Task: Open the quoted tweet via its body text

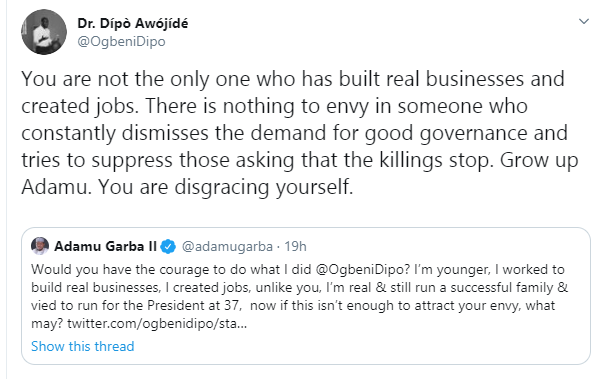Action: click(299, 296)
